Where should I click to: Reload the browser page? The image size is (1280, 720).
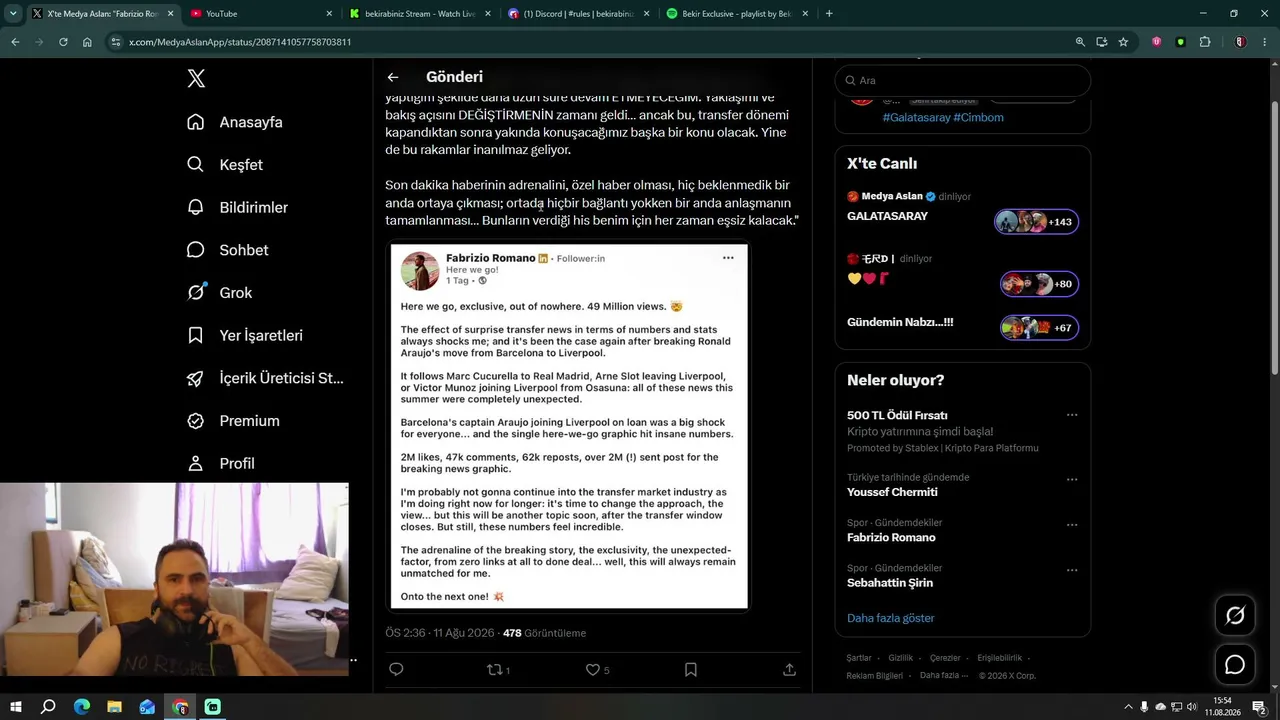(63, 42)
